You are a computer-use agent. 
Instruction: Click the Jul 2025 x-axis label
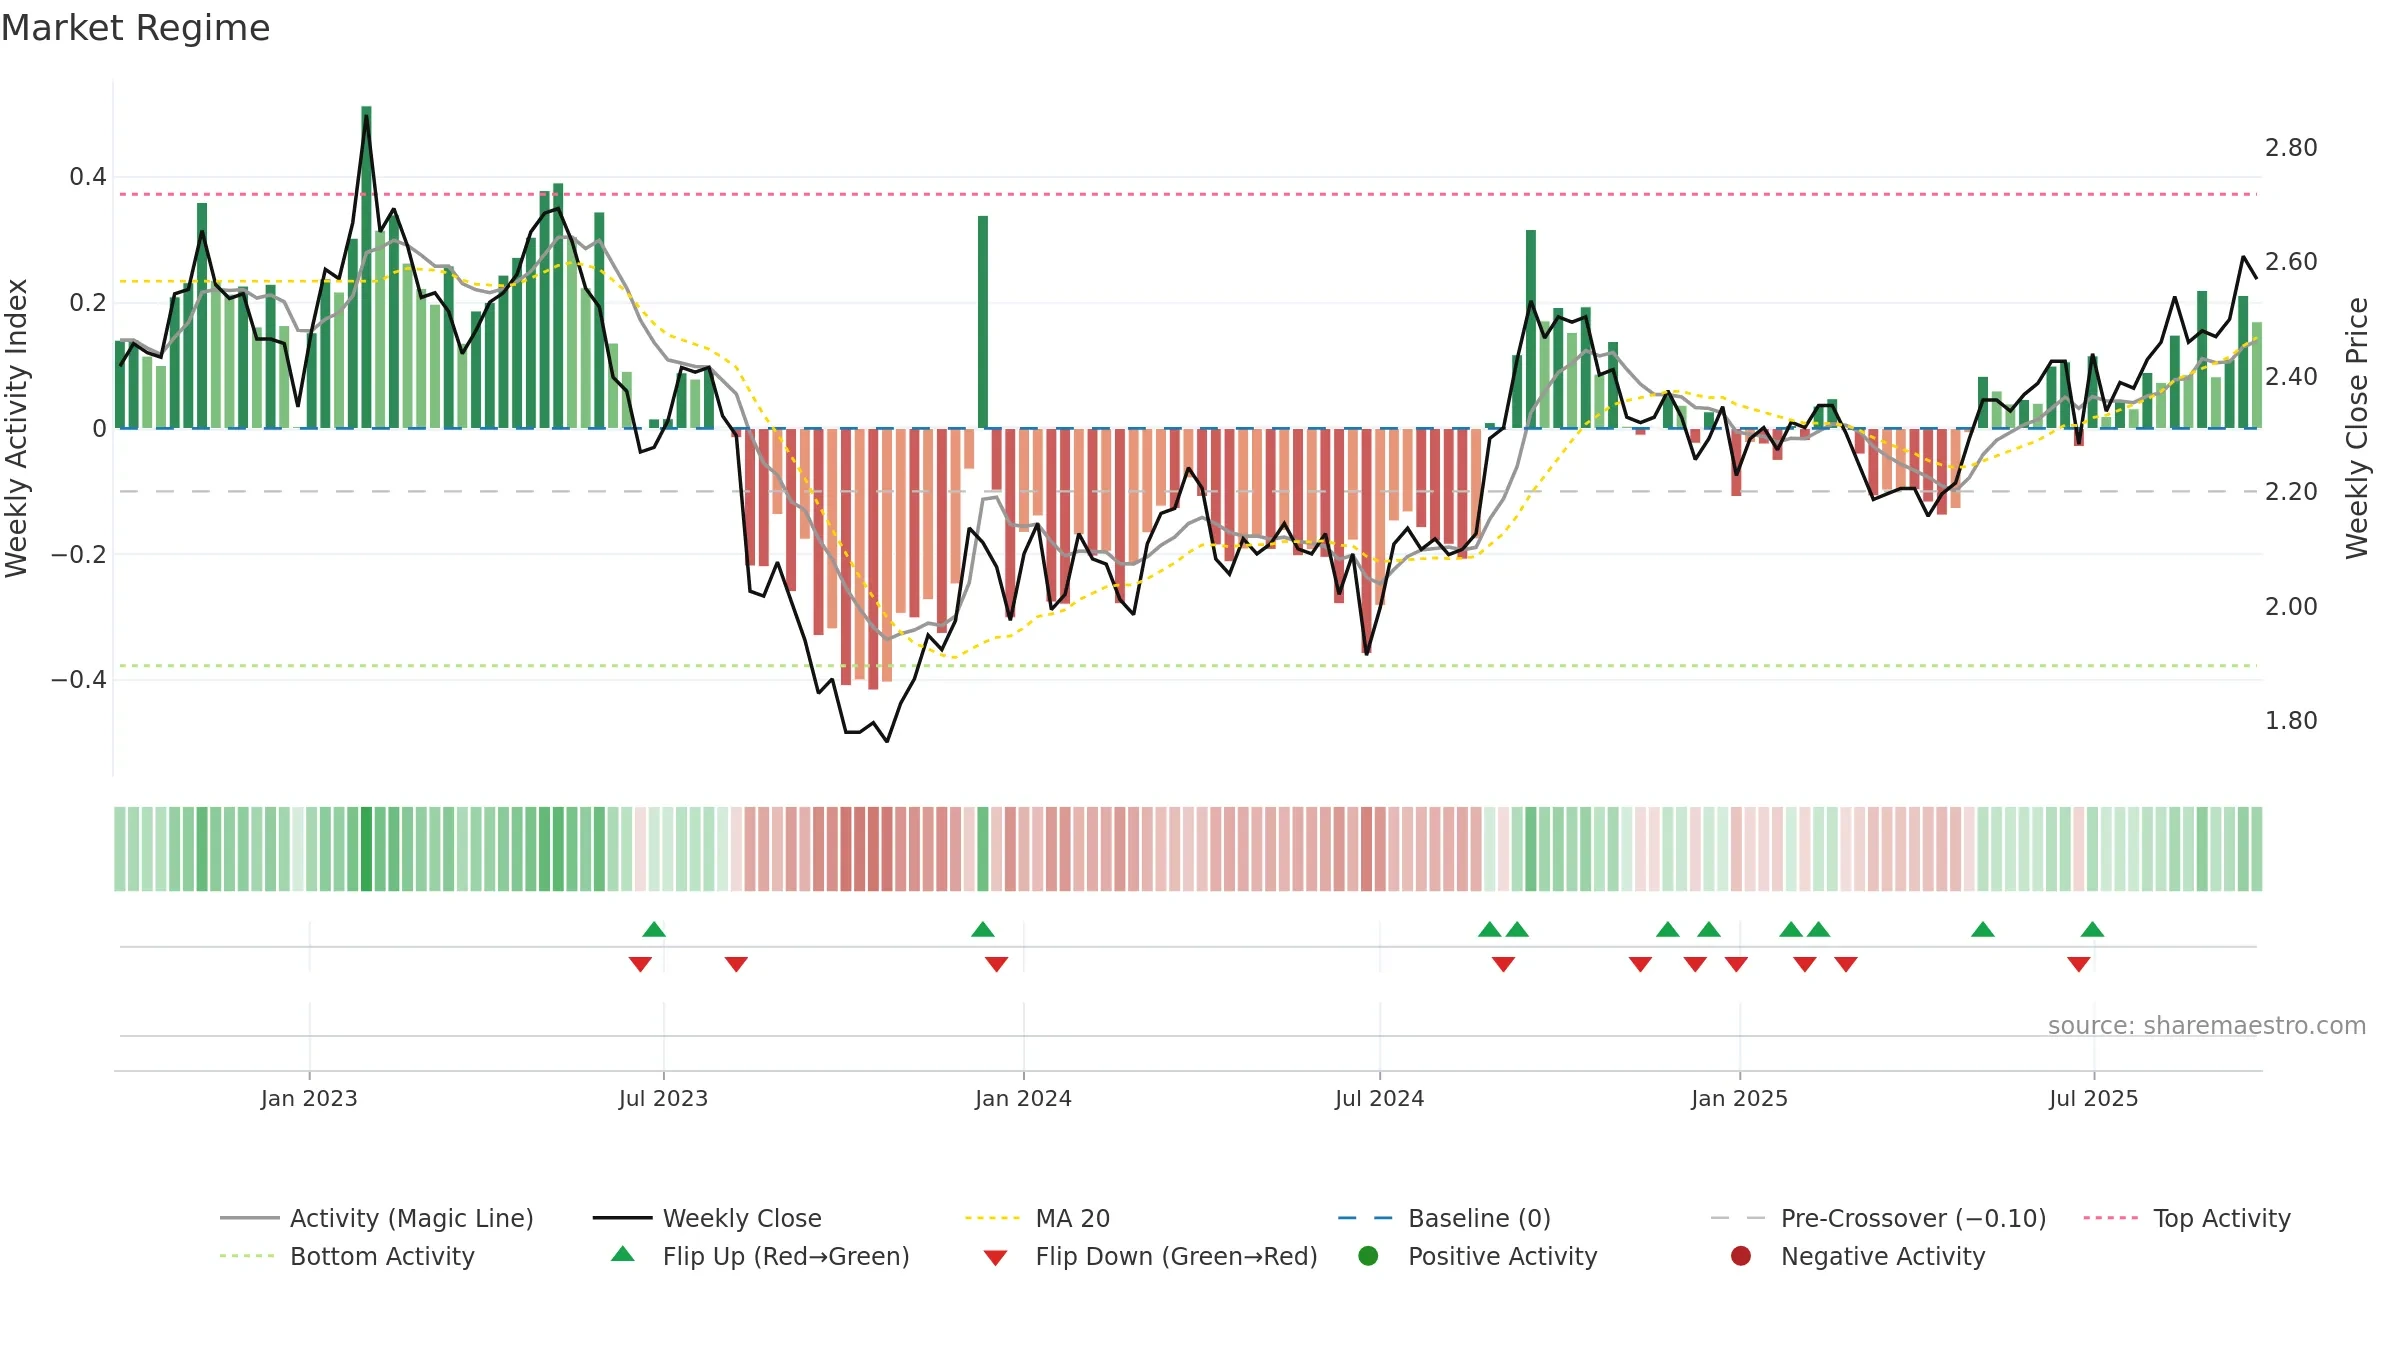[2093, 1098]
